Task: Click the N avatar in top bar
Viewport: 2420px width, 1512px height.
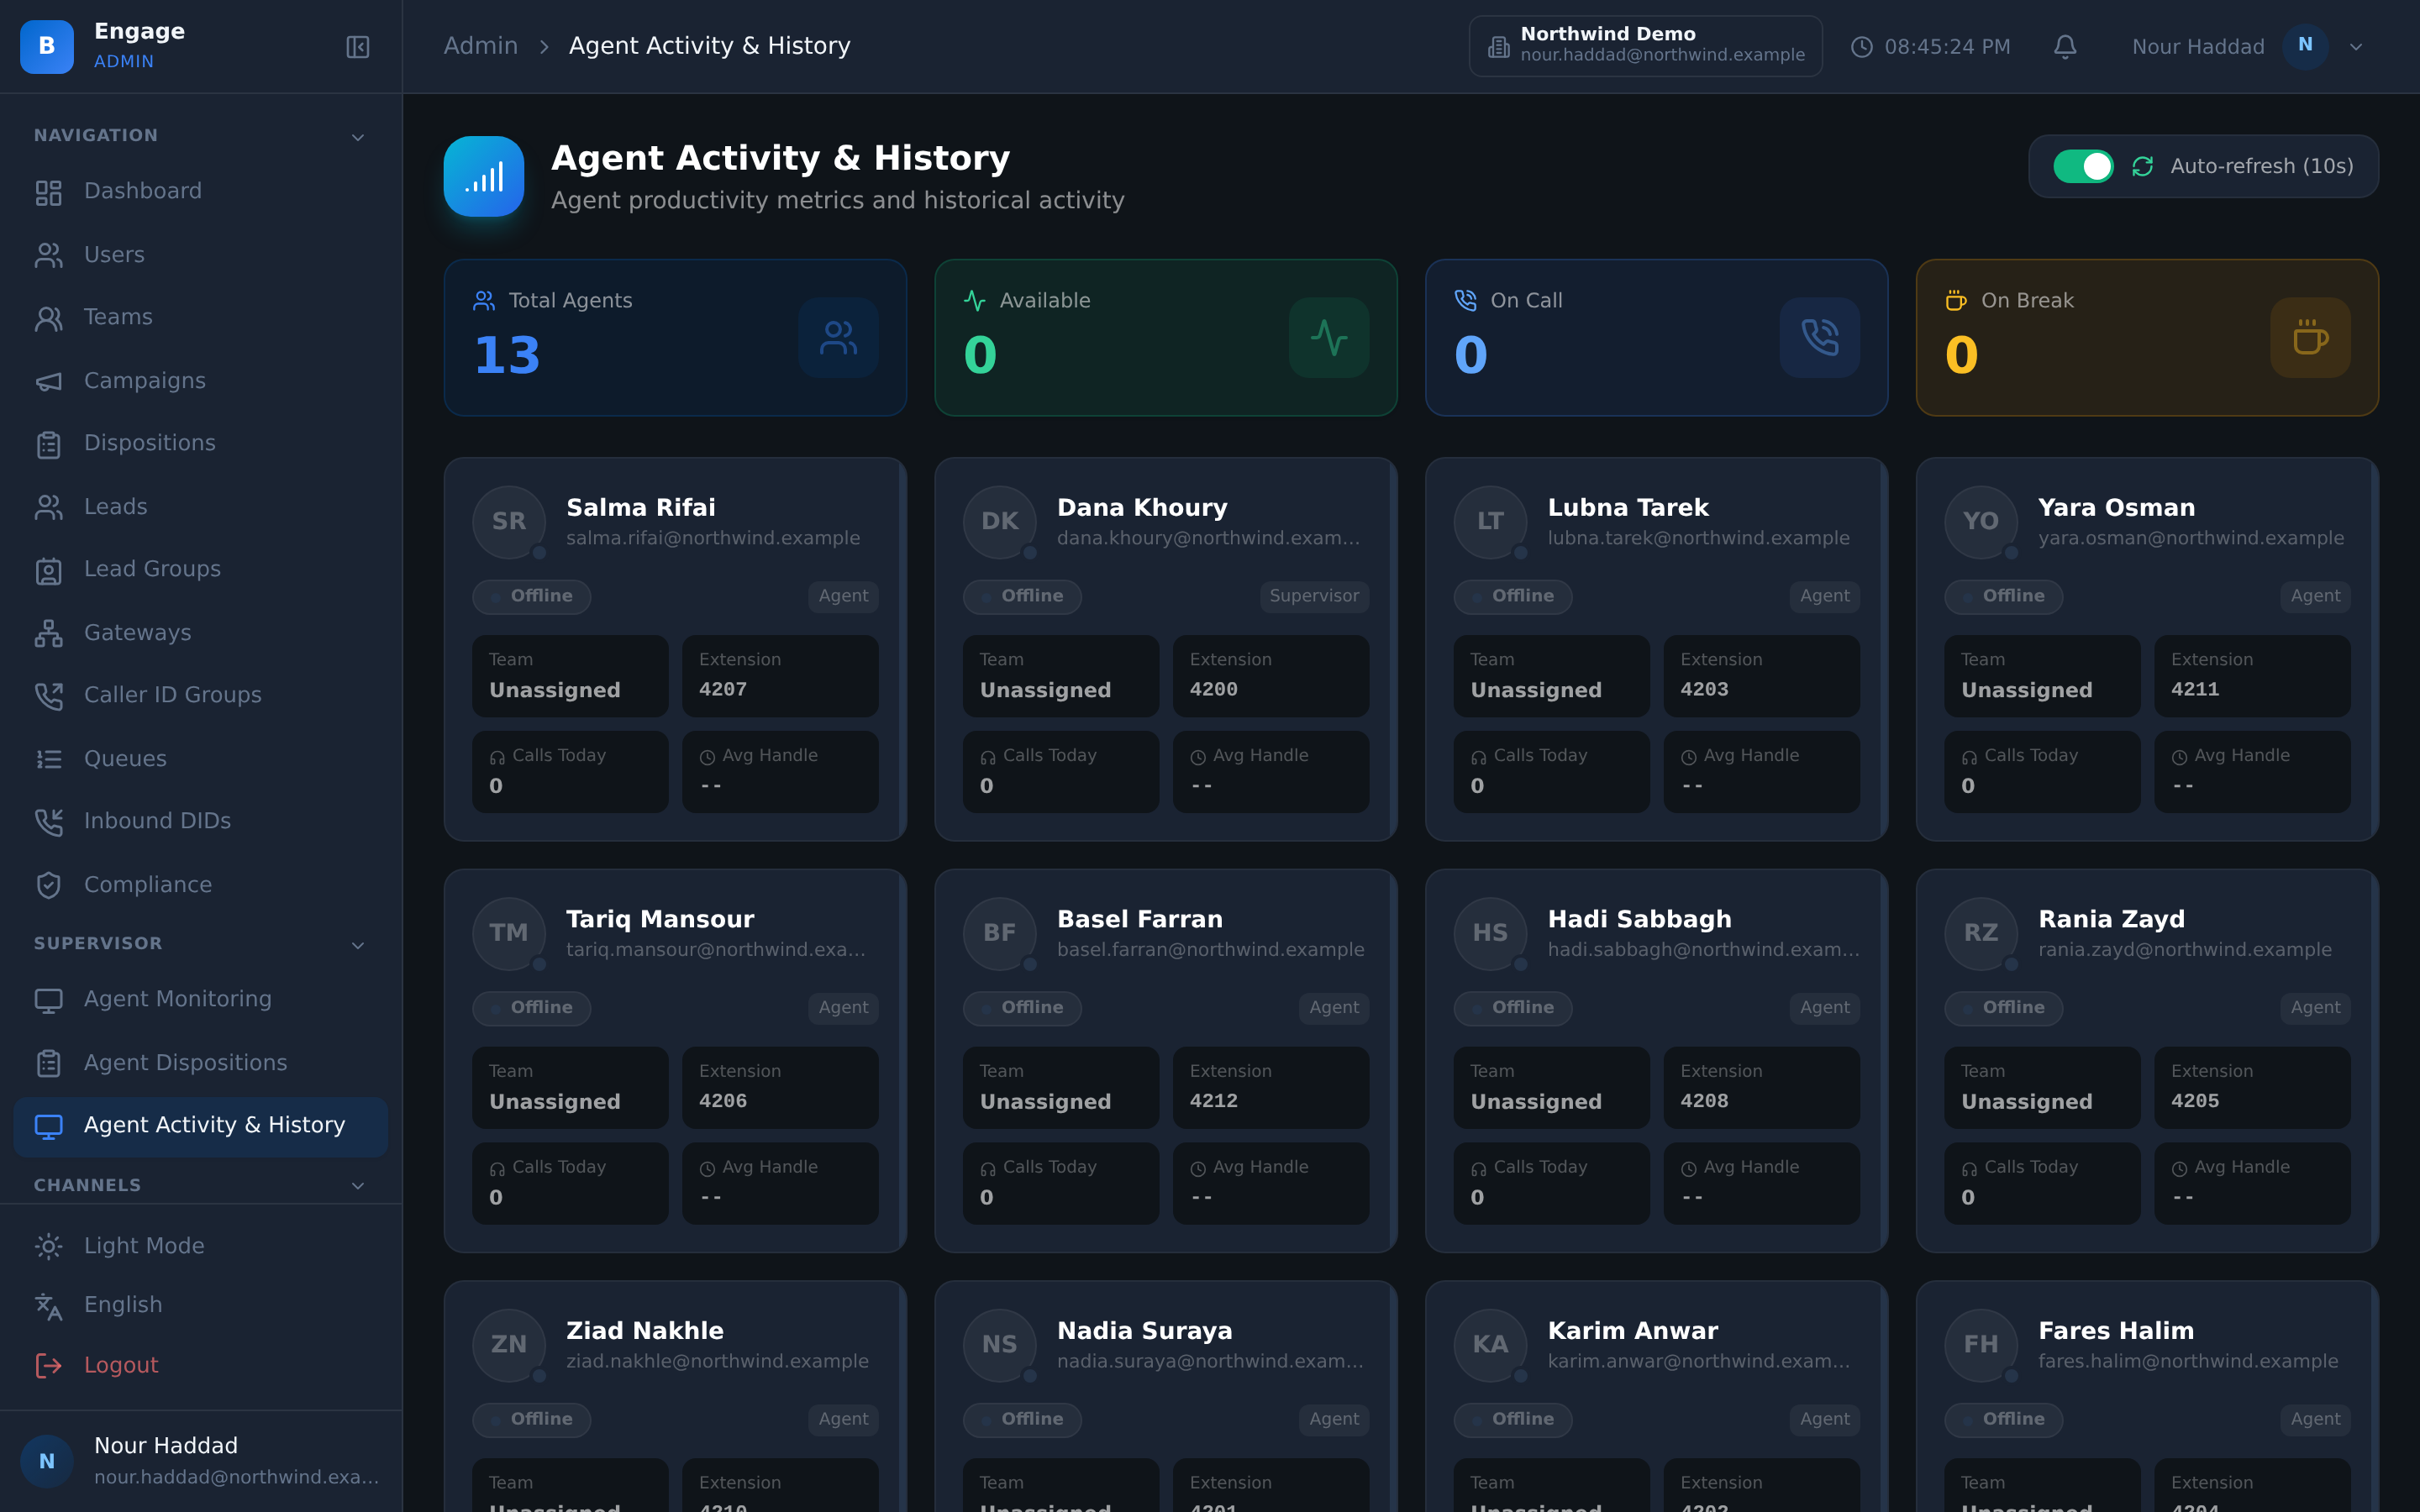Action: [2305, 46]
